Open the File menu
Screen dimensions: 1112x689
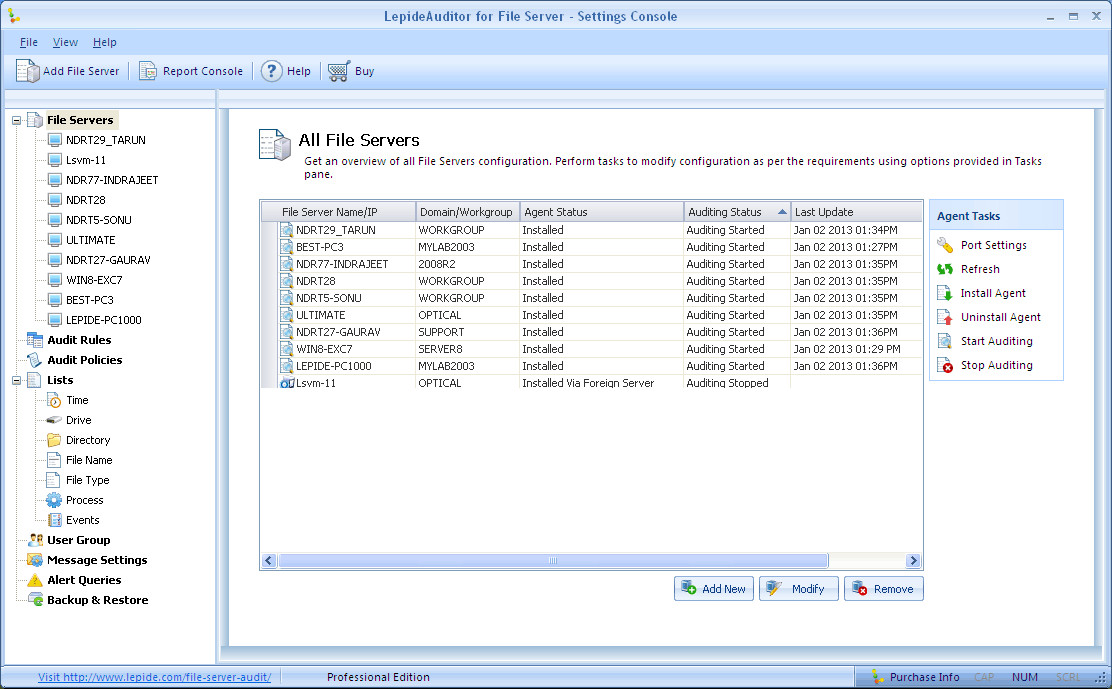click(28, 43)
